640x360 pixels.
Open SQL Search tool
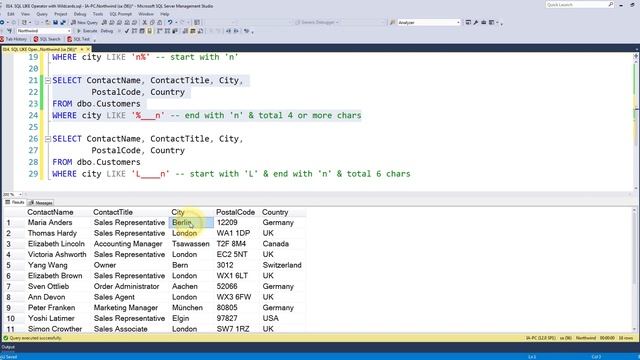pos(47,39)
